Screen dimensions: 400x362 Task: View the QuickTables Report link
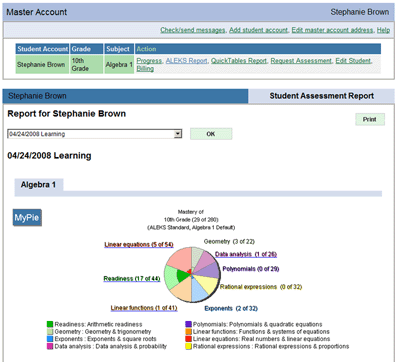tap(239, 61)
